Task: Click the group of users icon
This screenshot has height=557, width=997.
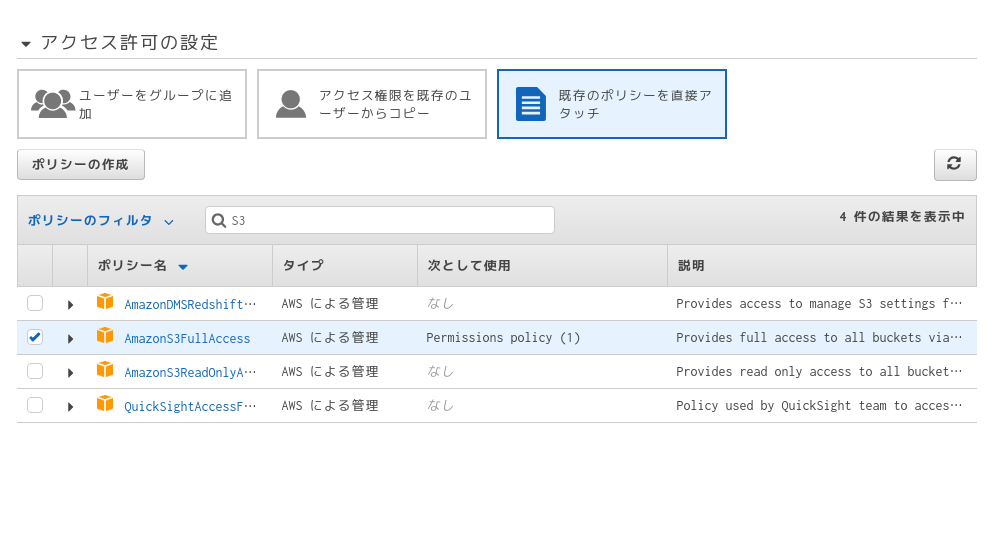Action: (x=53, y=104)
